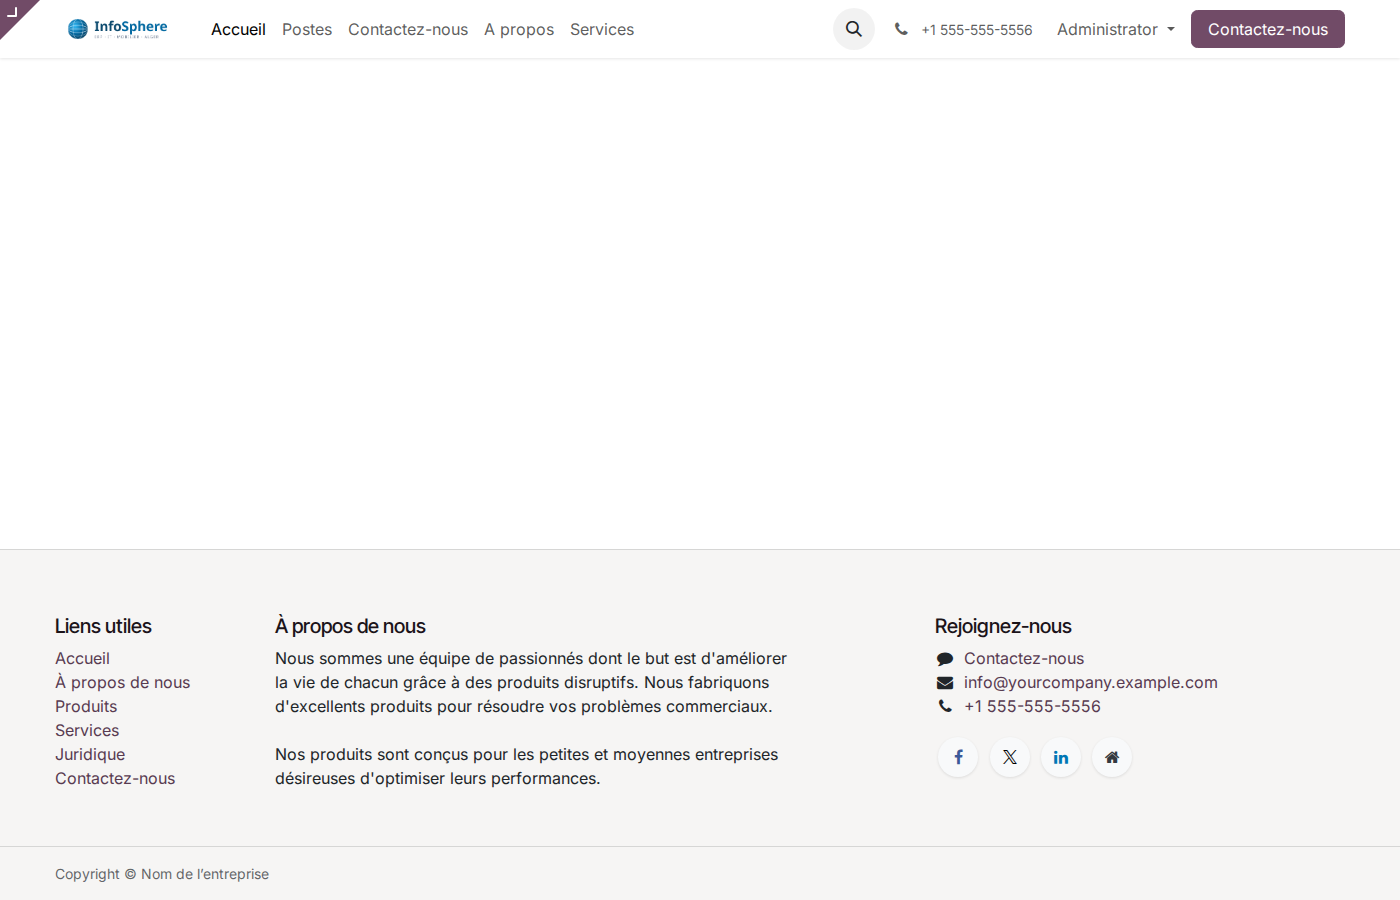Click the footer phone number +1 555-555-5556
The height and width of the screenshot is (900, 1400).
(x=1032, y=706)
